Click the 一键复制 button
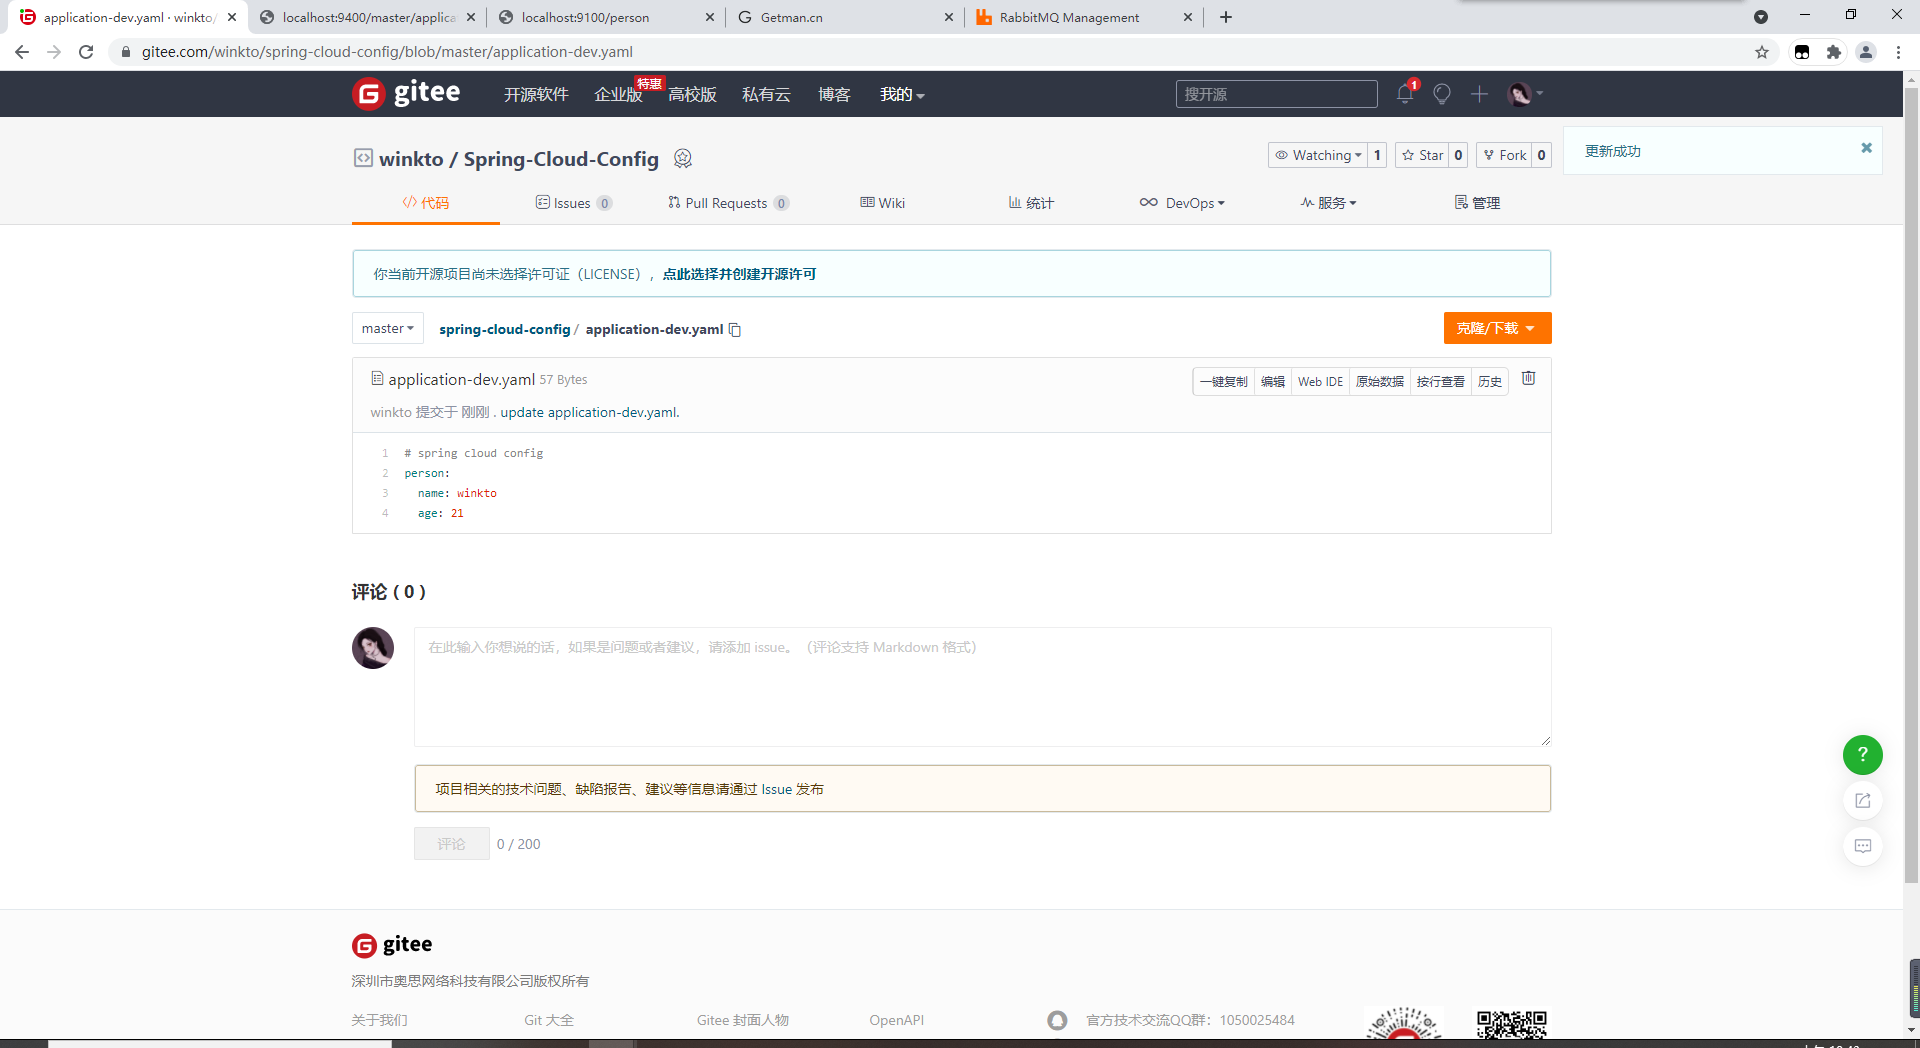The width and height of the screenshot is (1920, 1048). tap(1223, 381)
